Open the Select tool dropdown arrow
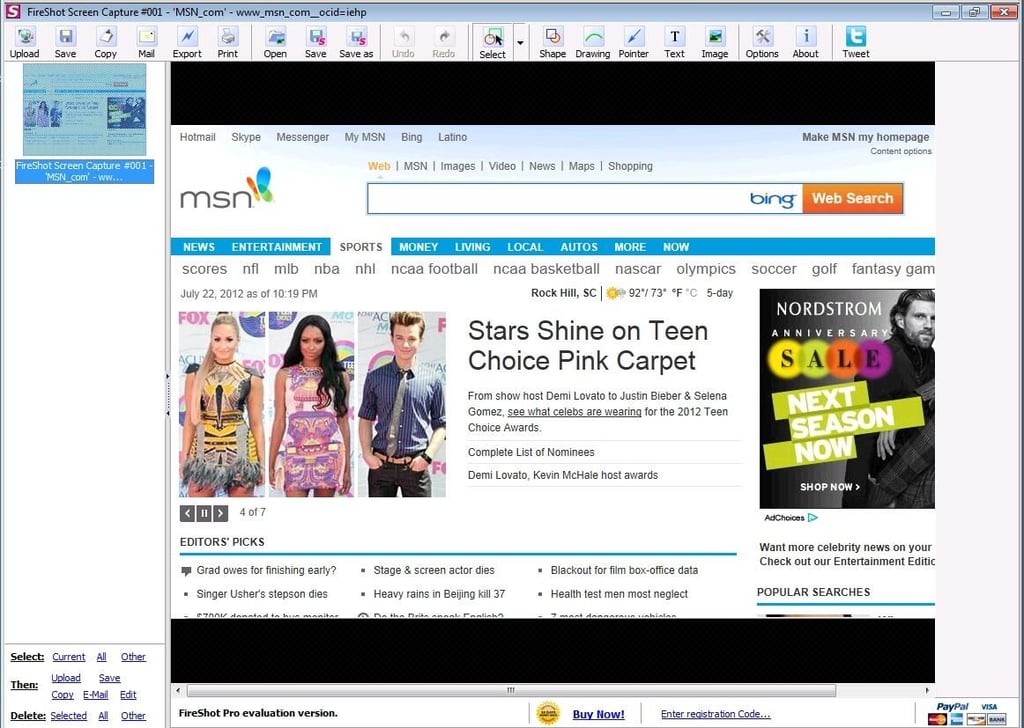This screenshot has width=1024, height=728. (x=520, y=43)
